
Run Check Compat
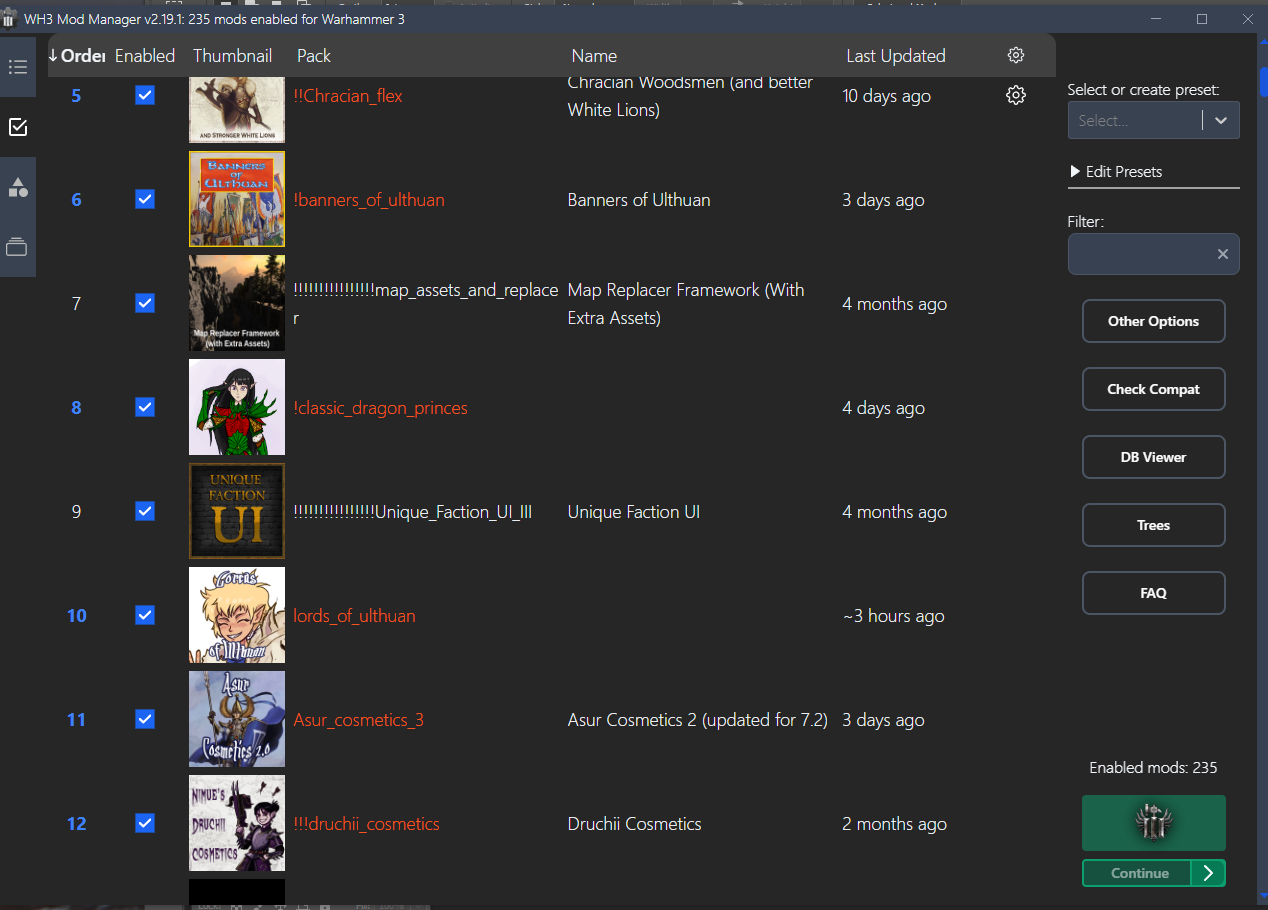point(1153,389)
